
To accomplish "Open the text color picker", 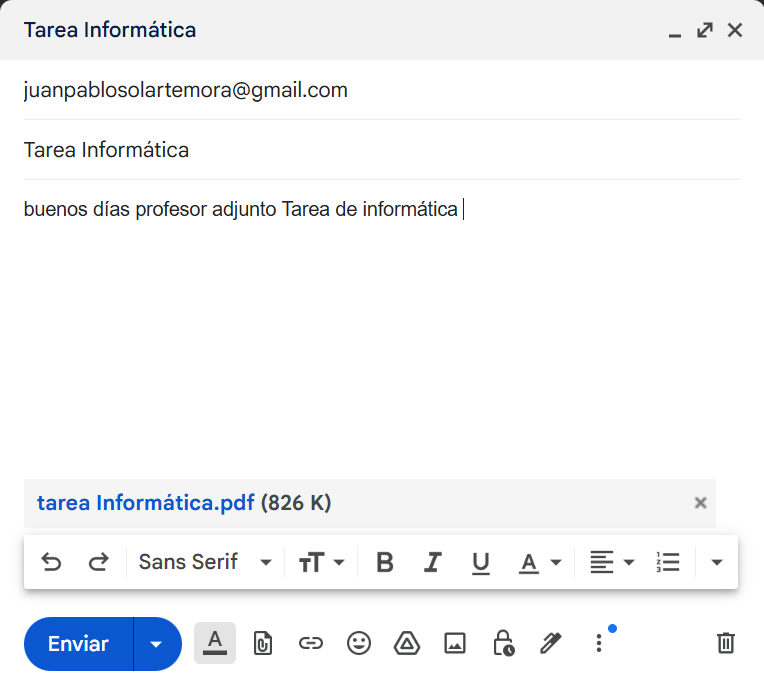I will (539, 563).
